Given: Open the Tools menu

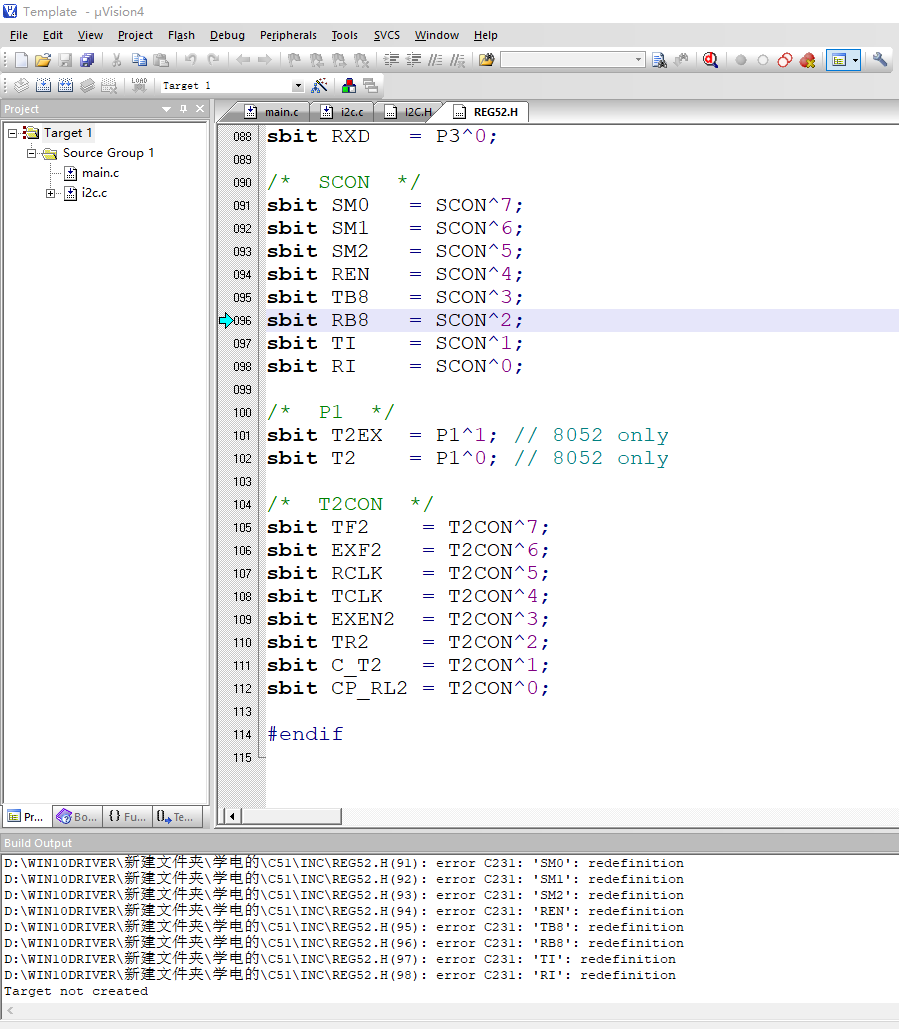Looking at the screenshot, I should pyautogui.click(x=345, y=35).
